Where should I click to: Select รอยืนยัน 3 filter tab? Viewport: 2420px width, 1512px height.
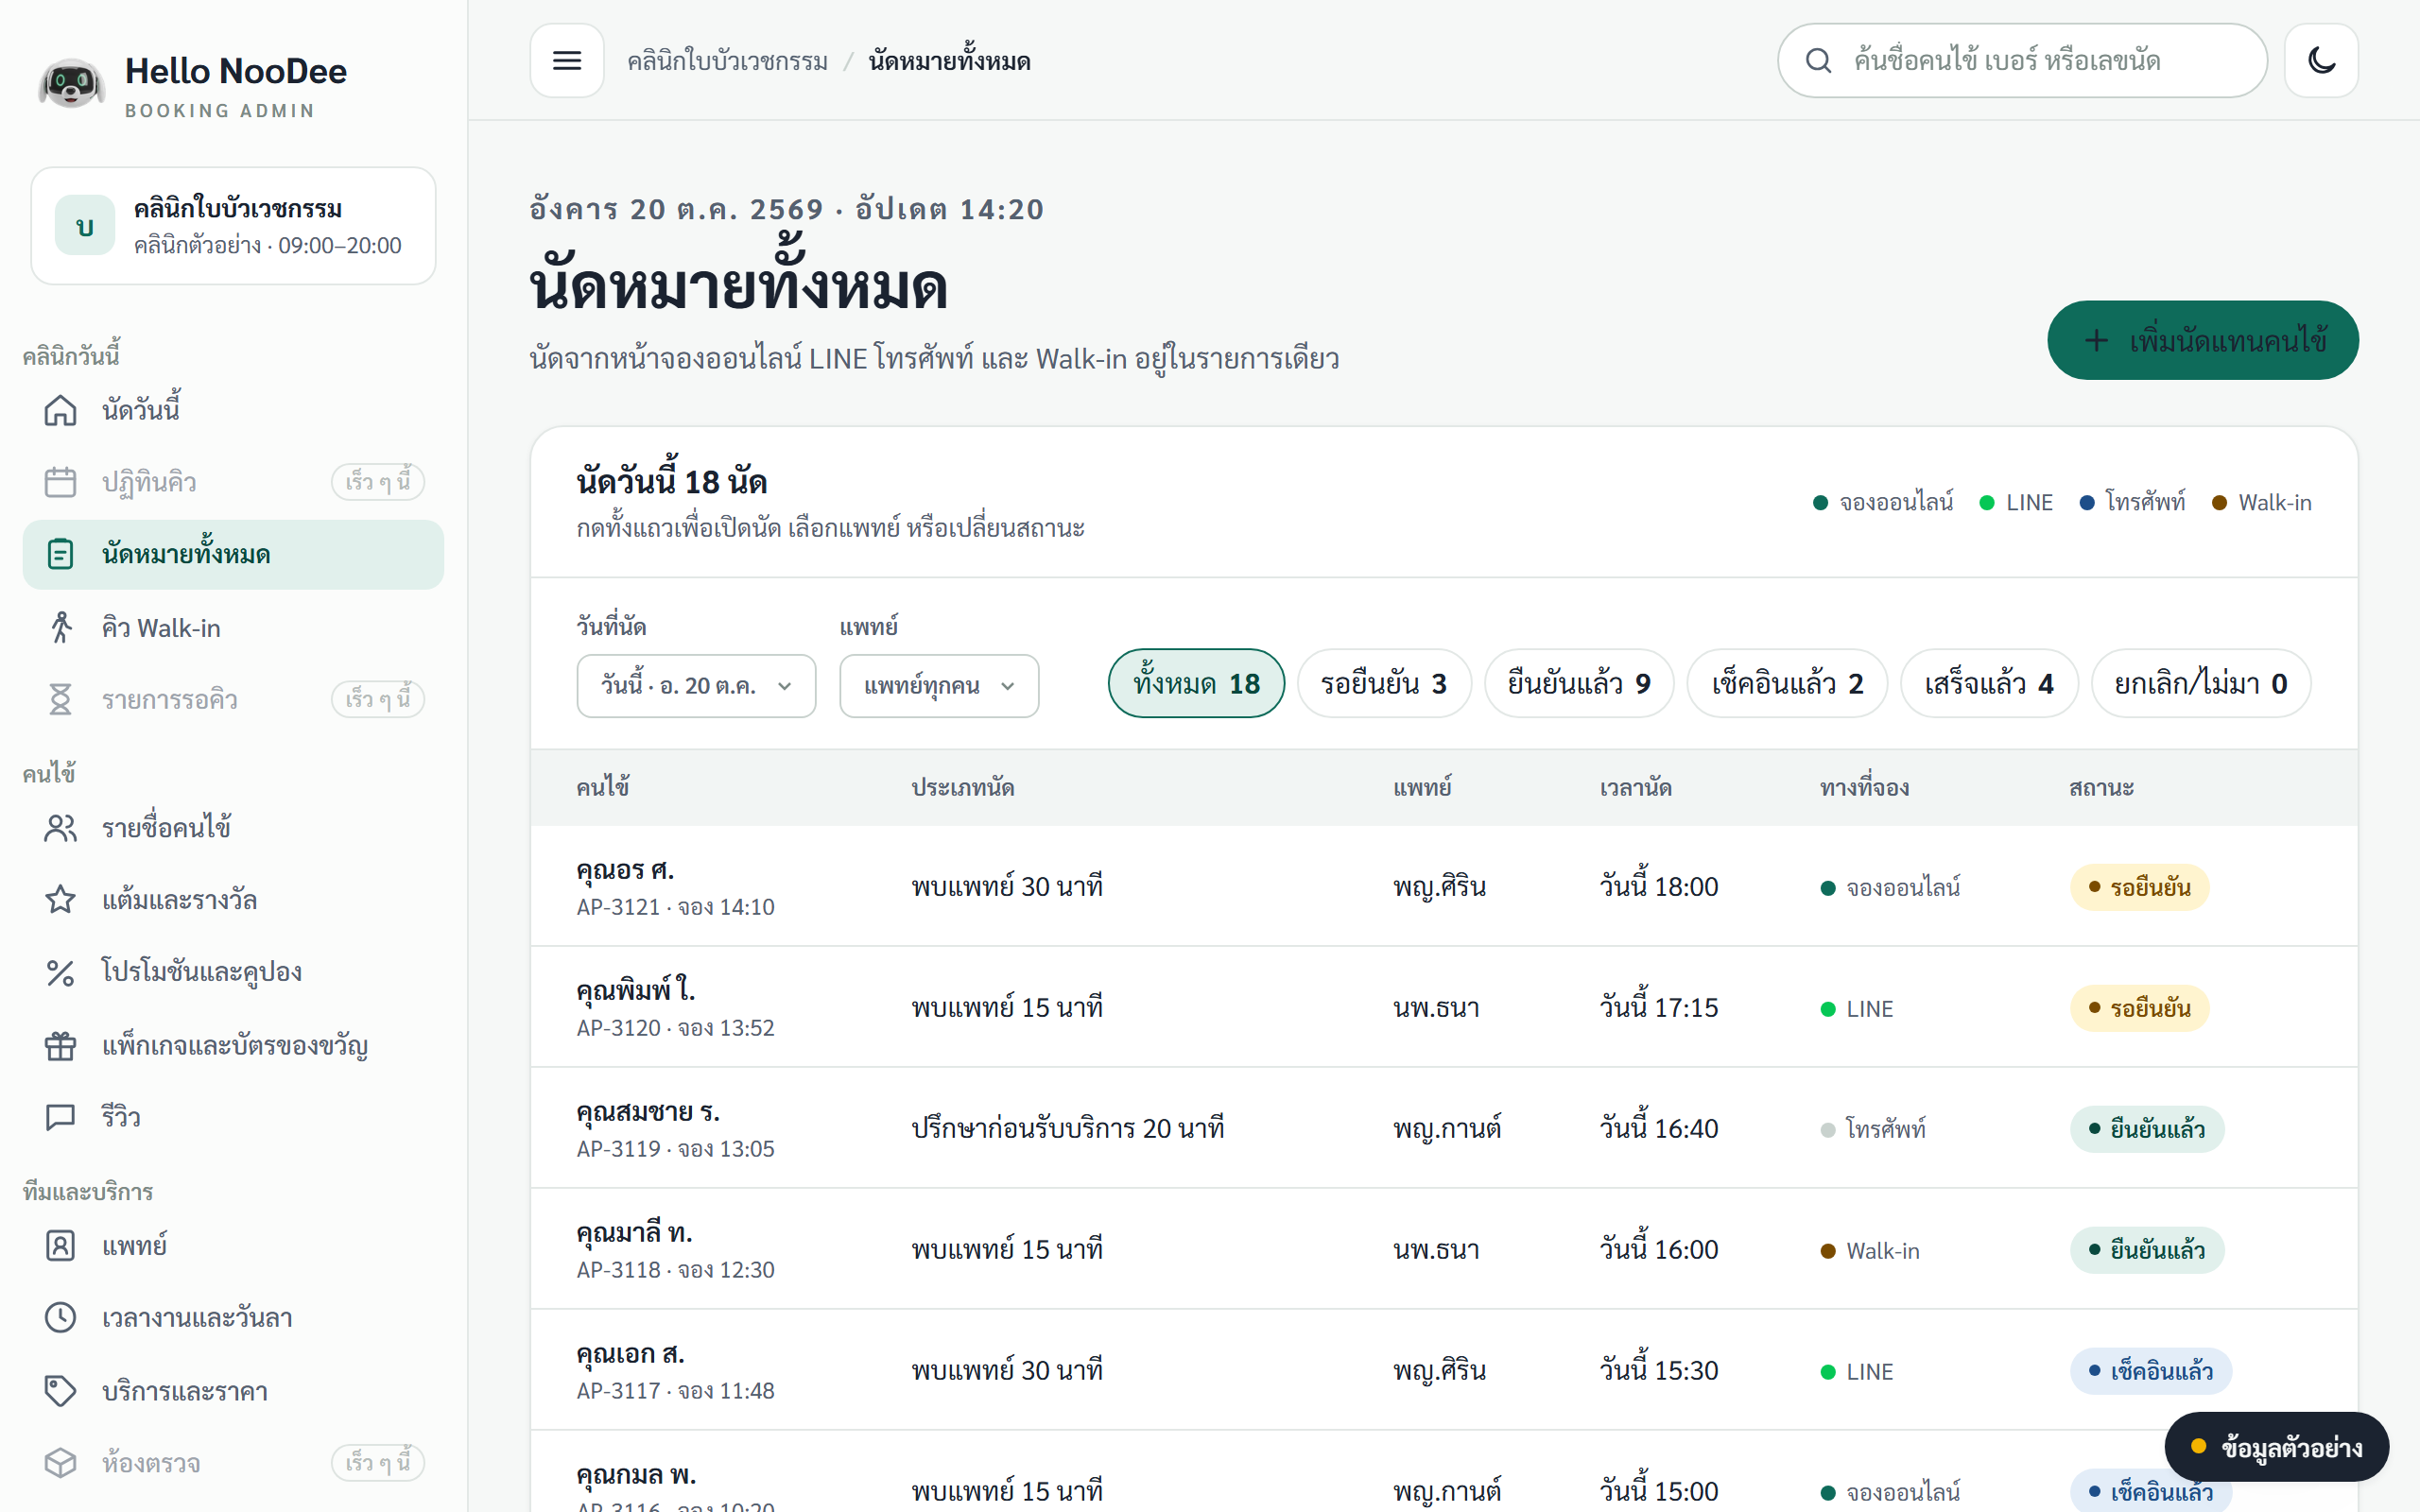(x=1384, y=683)
